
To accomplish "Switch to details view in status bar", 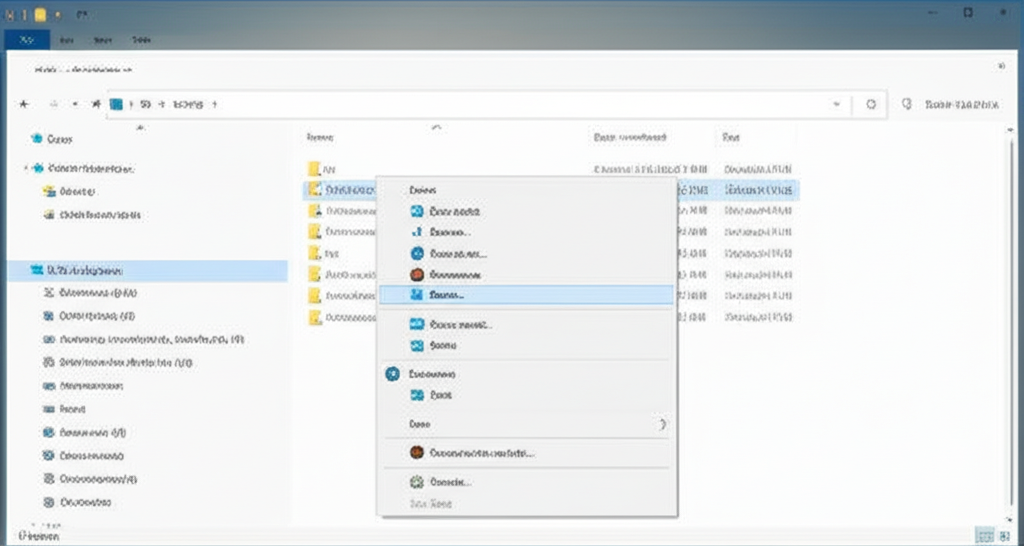I will click(985, 537).
